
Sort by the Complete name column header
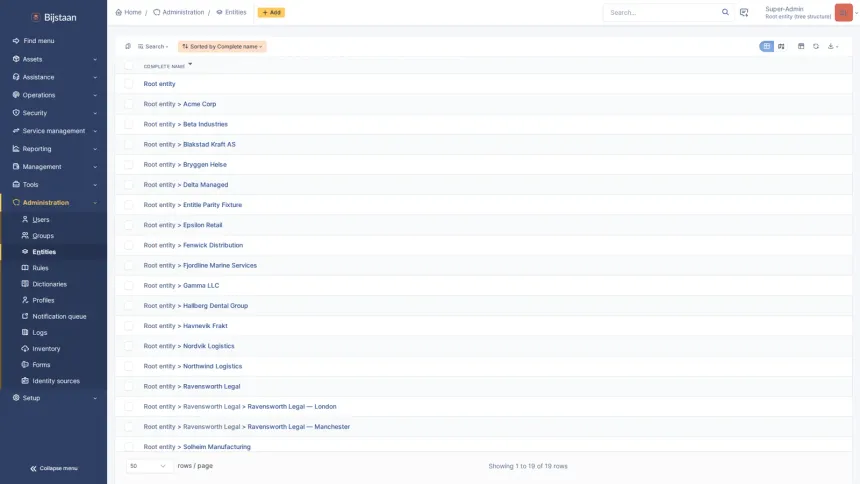pyautogui.click(x=164, y=66)
